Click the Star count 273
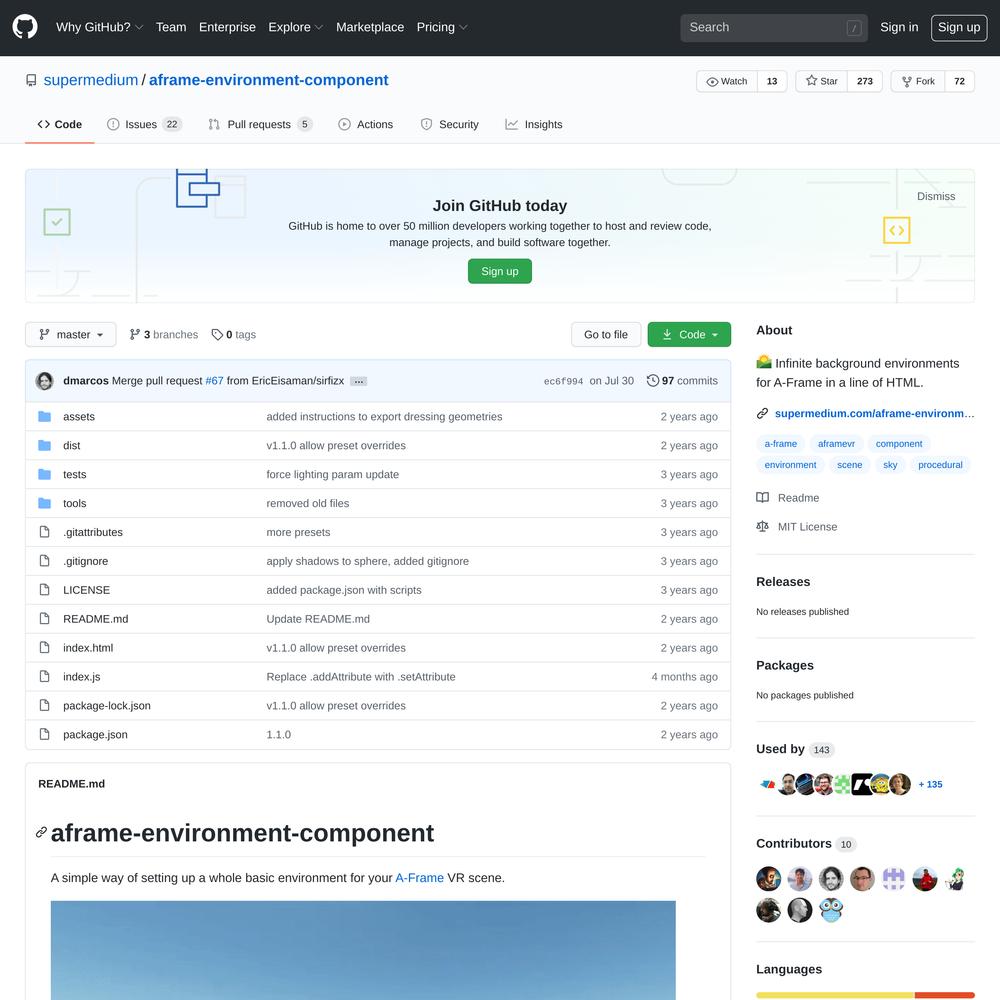The image size is (1000, 1000). click(x=865, y=81)
